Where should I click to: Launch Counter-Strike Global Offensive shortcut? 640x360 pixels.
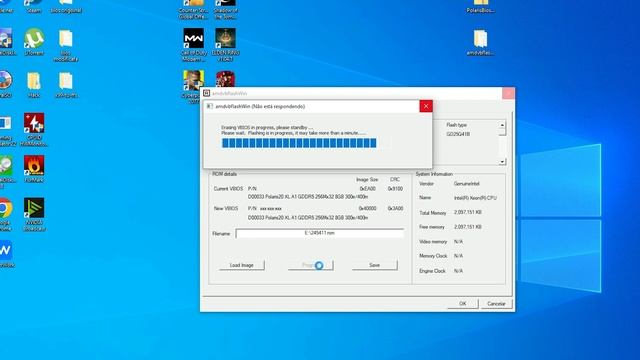193,9
